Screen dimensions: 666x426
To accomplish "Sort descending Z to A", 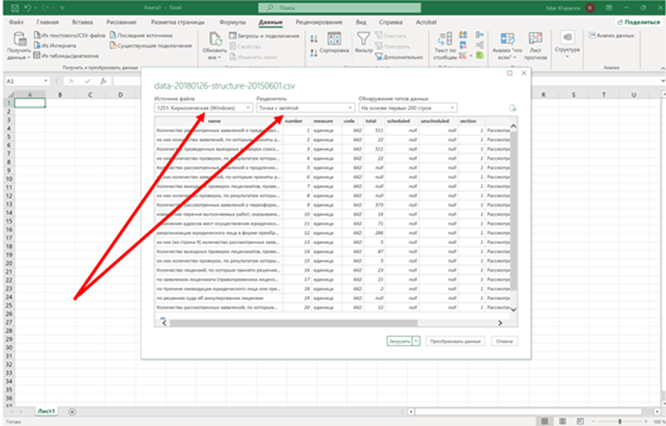I will 314,53.
